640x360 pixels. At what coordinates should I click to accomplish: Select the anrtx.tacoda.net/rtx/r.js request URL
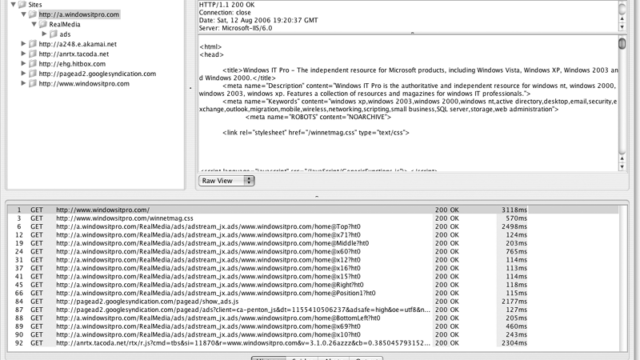point(243,343)
